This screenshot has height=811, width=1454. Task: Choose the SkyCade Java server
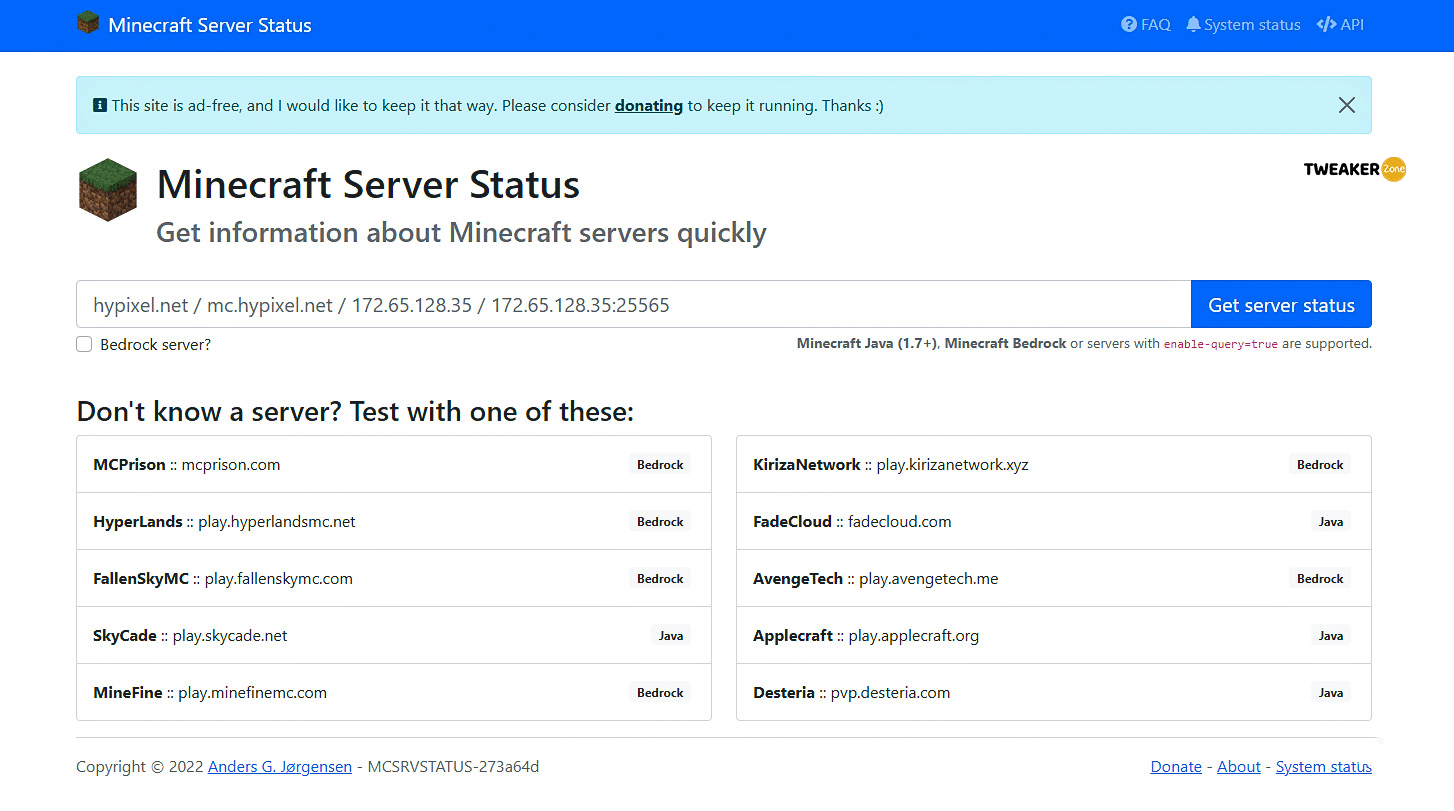pos(393,635)
